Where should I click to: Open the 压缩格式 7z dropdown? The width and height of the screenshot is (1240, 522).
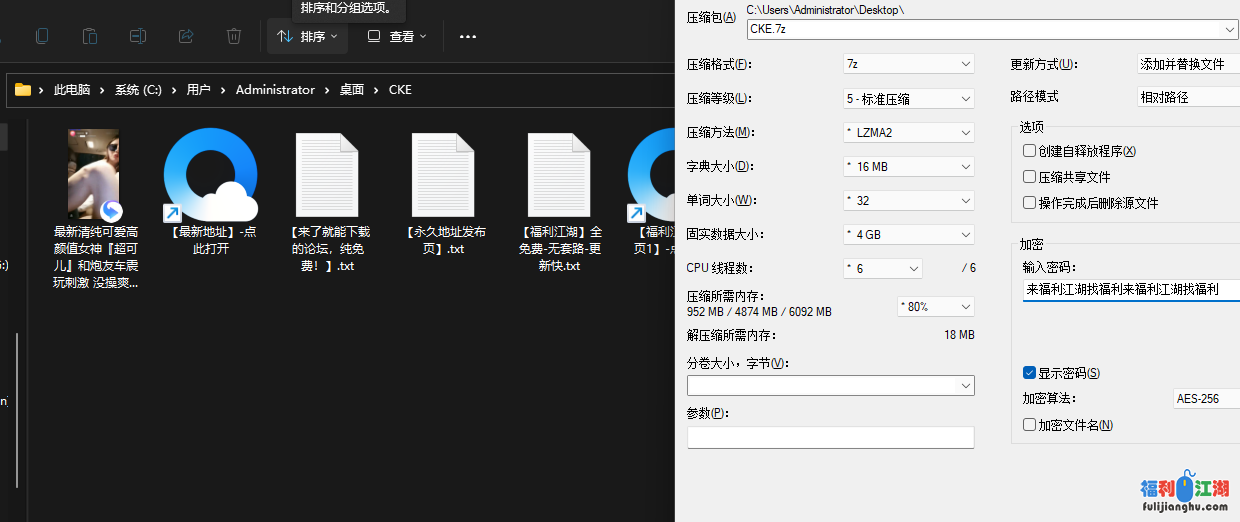(908, 64)
